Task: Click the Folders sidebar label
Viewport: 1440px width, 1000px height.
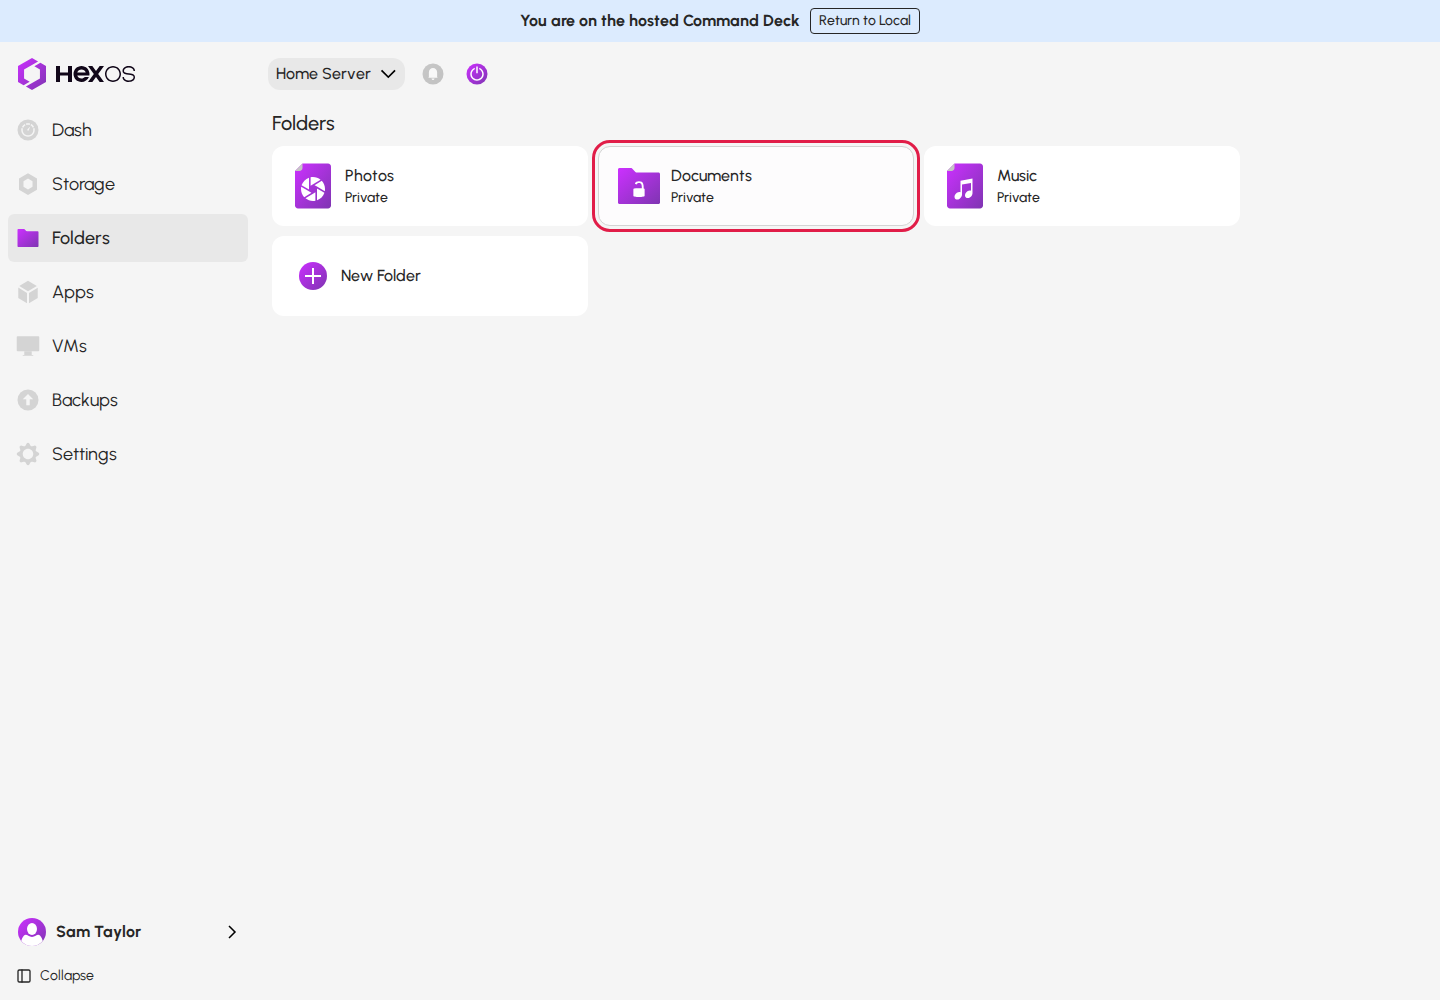Action: coord(81,238)
